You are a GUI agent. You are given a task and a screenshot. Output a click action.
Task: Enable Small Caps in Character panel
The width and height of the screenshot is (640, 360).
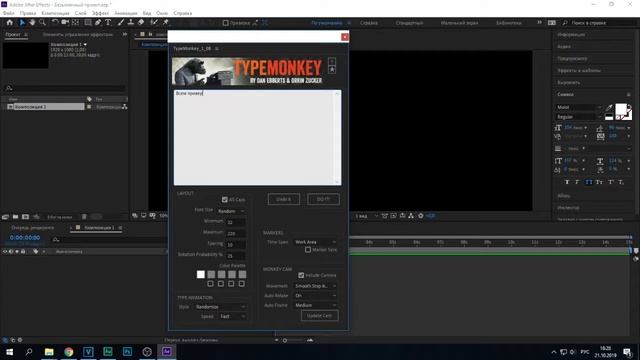[599, 182]
